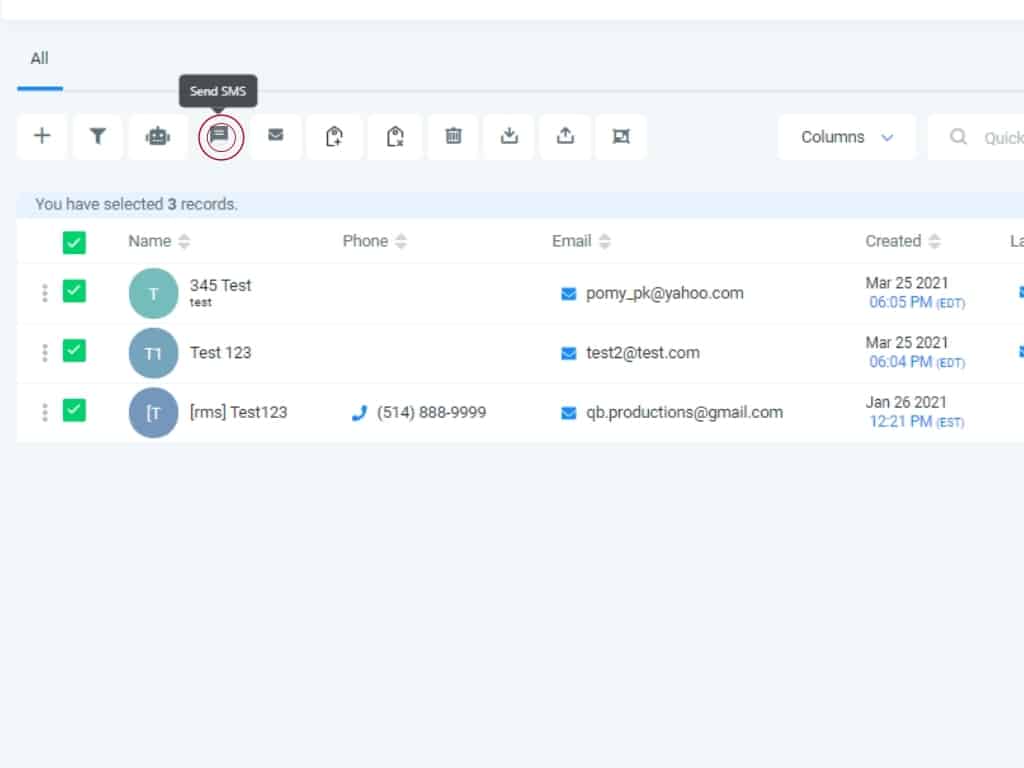Open the filter funnel tool
The height and width of the screenshot is (768, 1024).
click(x=98, y=137)
